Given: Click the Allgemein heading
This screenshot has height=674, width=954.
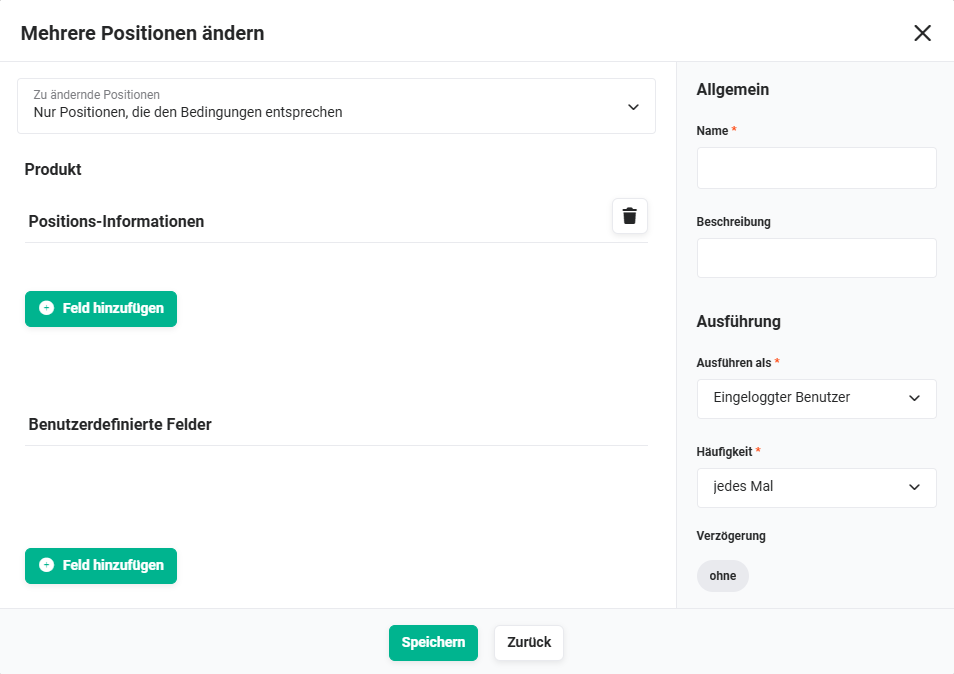Looking at the screenshot, I should [733, 89].
